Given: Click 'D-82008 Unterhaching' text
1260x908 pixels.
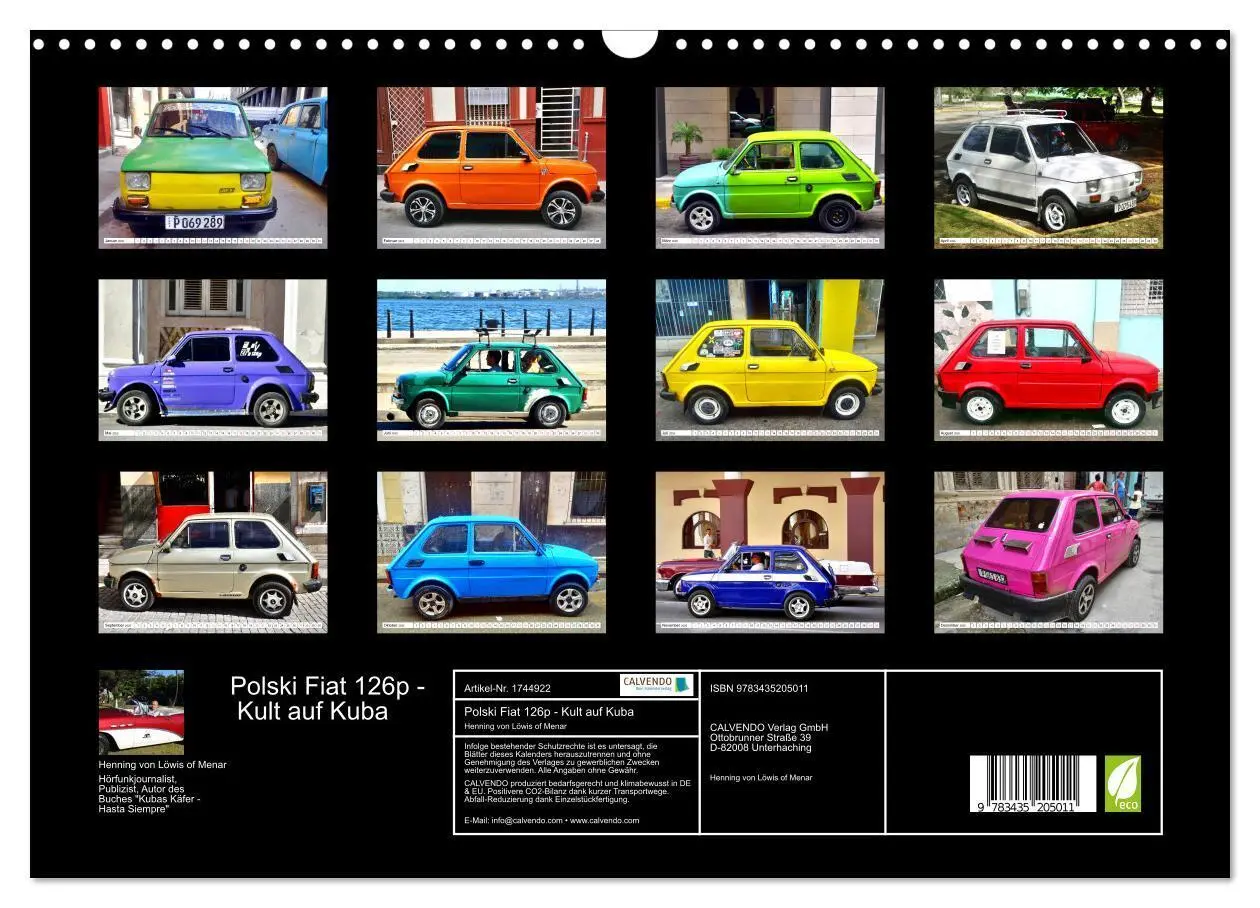Looking at the screenshot, I should click(x=761, y=747).
